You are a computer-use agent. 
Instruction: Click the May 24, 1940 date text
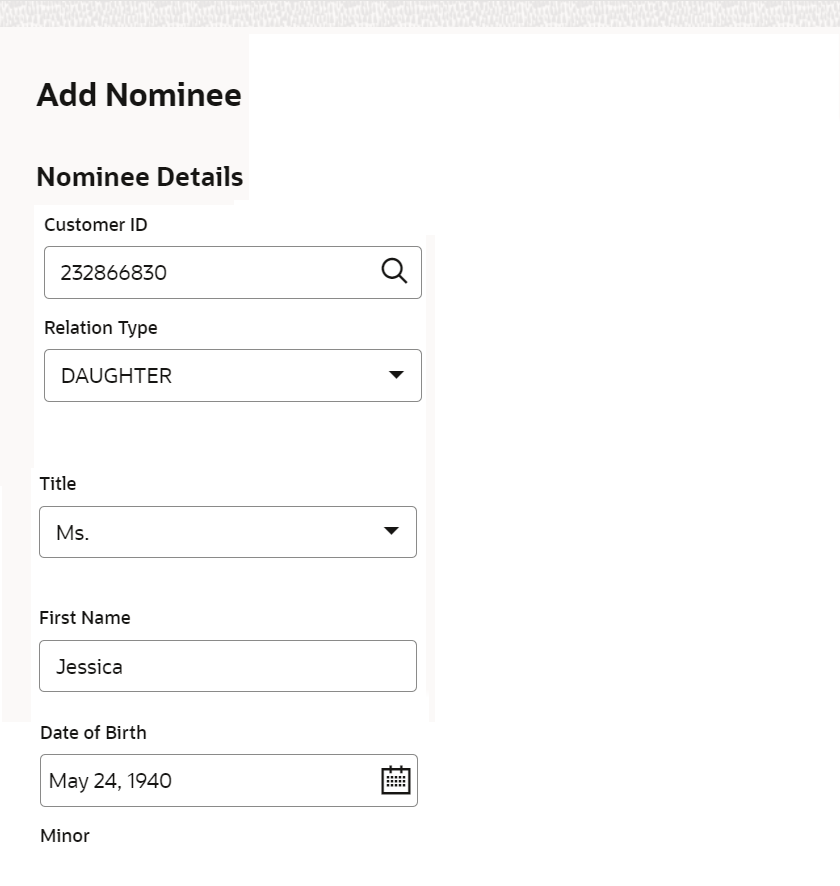110,781
